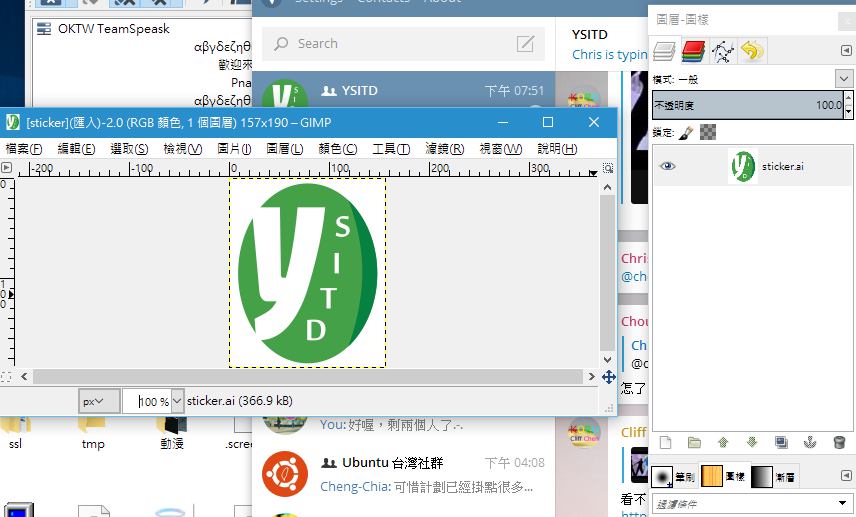Switch to the Brushes tab in lower dock
Image resolution: width=856 pixels, height=517 pixels.
(x=673, y=477)
